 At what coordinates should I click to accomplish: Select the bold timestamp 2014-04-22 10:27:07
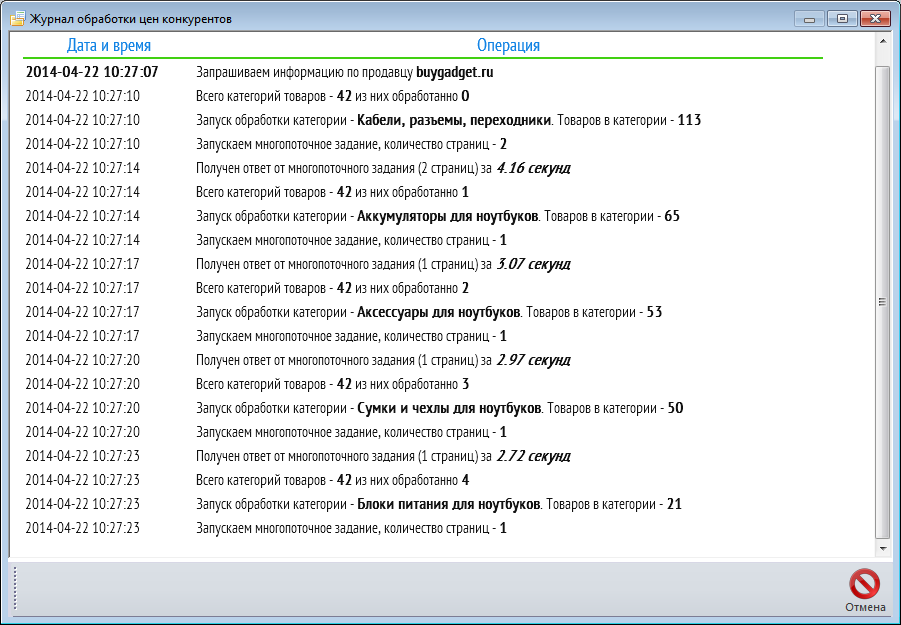pyautogui.click(x=92, y=72)
